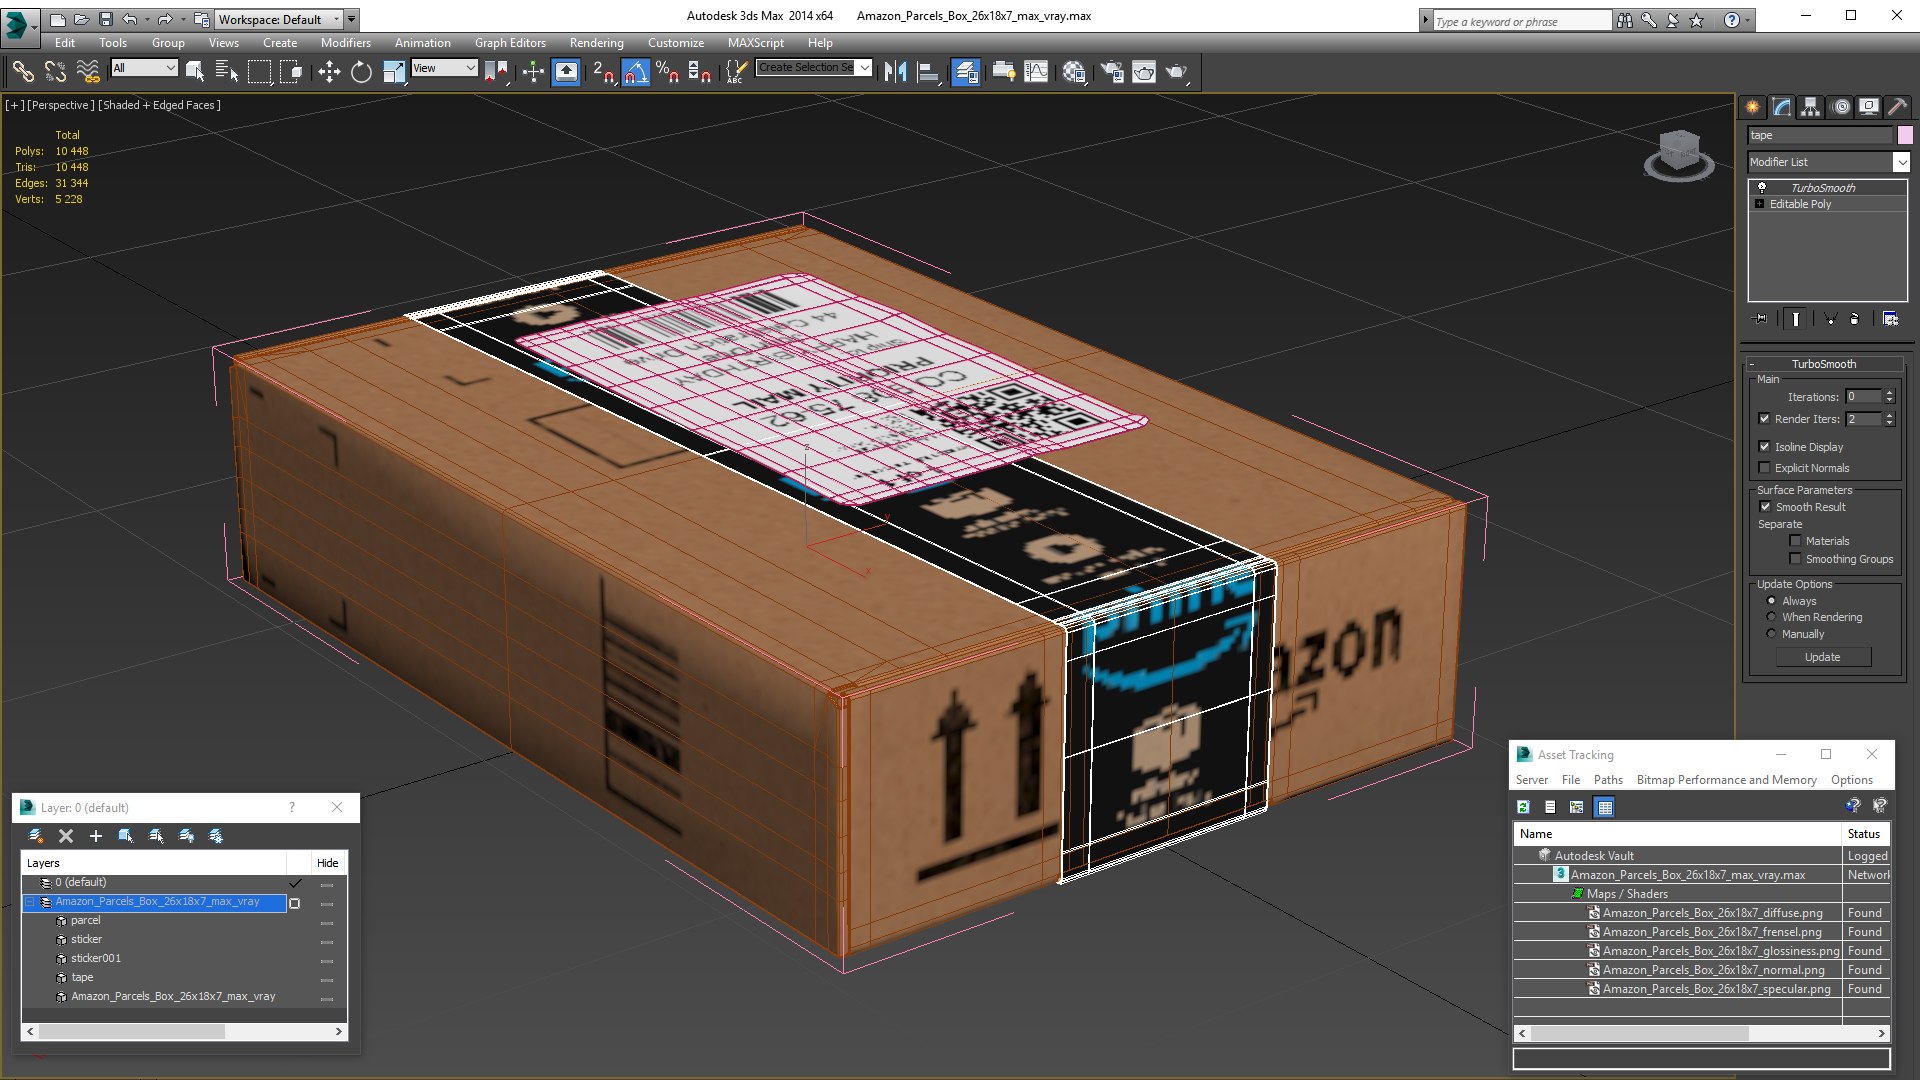The width and height of the screenshot is (1920, 1080).
Task: Click the Update button in TurboSmooth
Action: coord(1823,657)
